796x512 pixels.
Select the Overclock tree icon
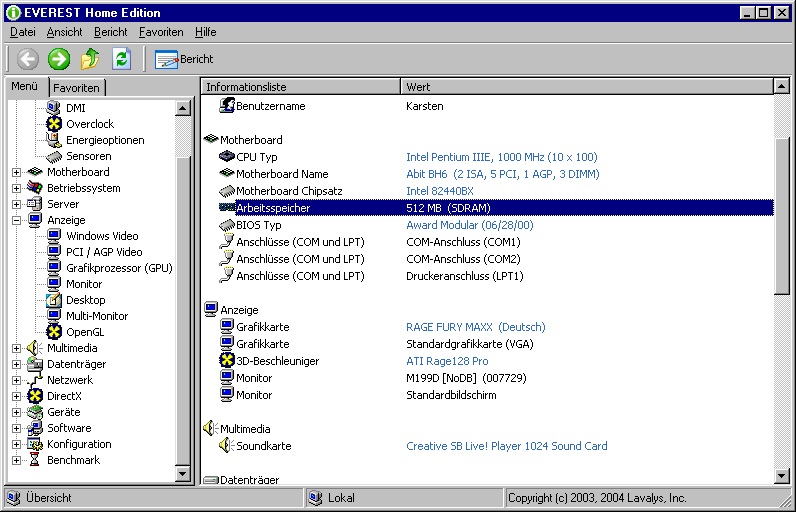[54, 124]
